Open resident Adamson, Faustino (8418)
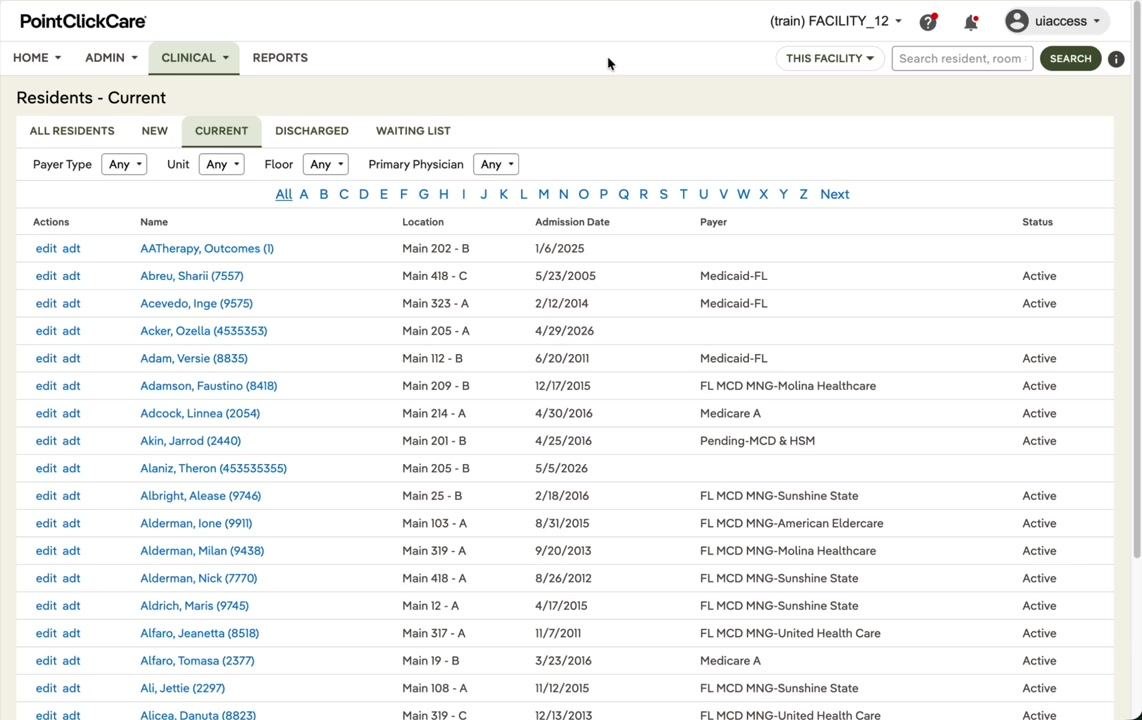Image resolution: width=1142 pixels, height=720 pixels. (x=208, y=386)
